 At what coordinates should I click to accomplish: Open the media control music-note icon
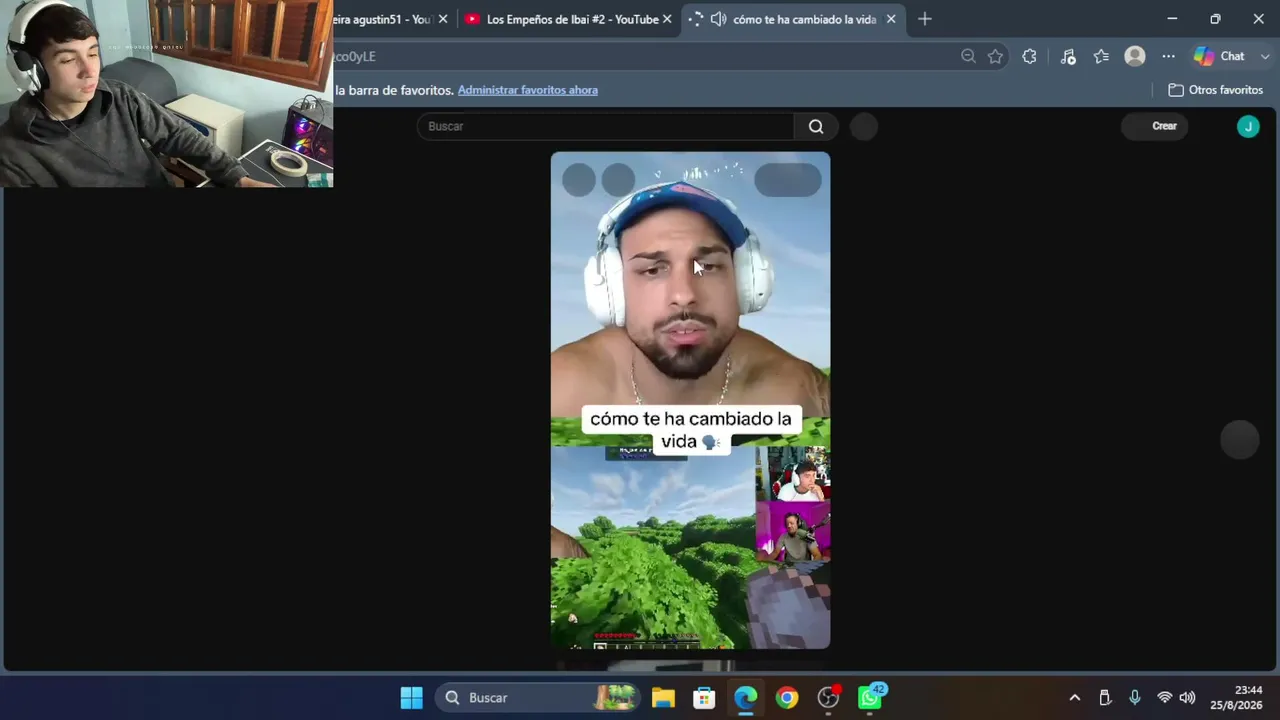[x=1068, y=57]
